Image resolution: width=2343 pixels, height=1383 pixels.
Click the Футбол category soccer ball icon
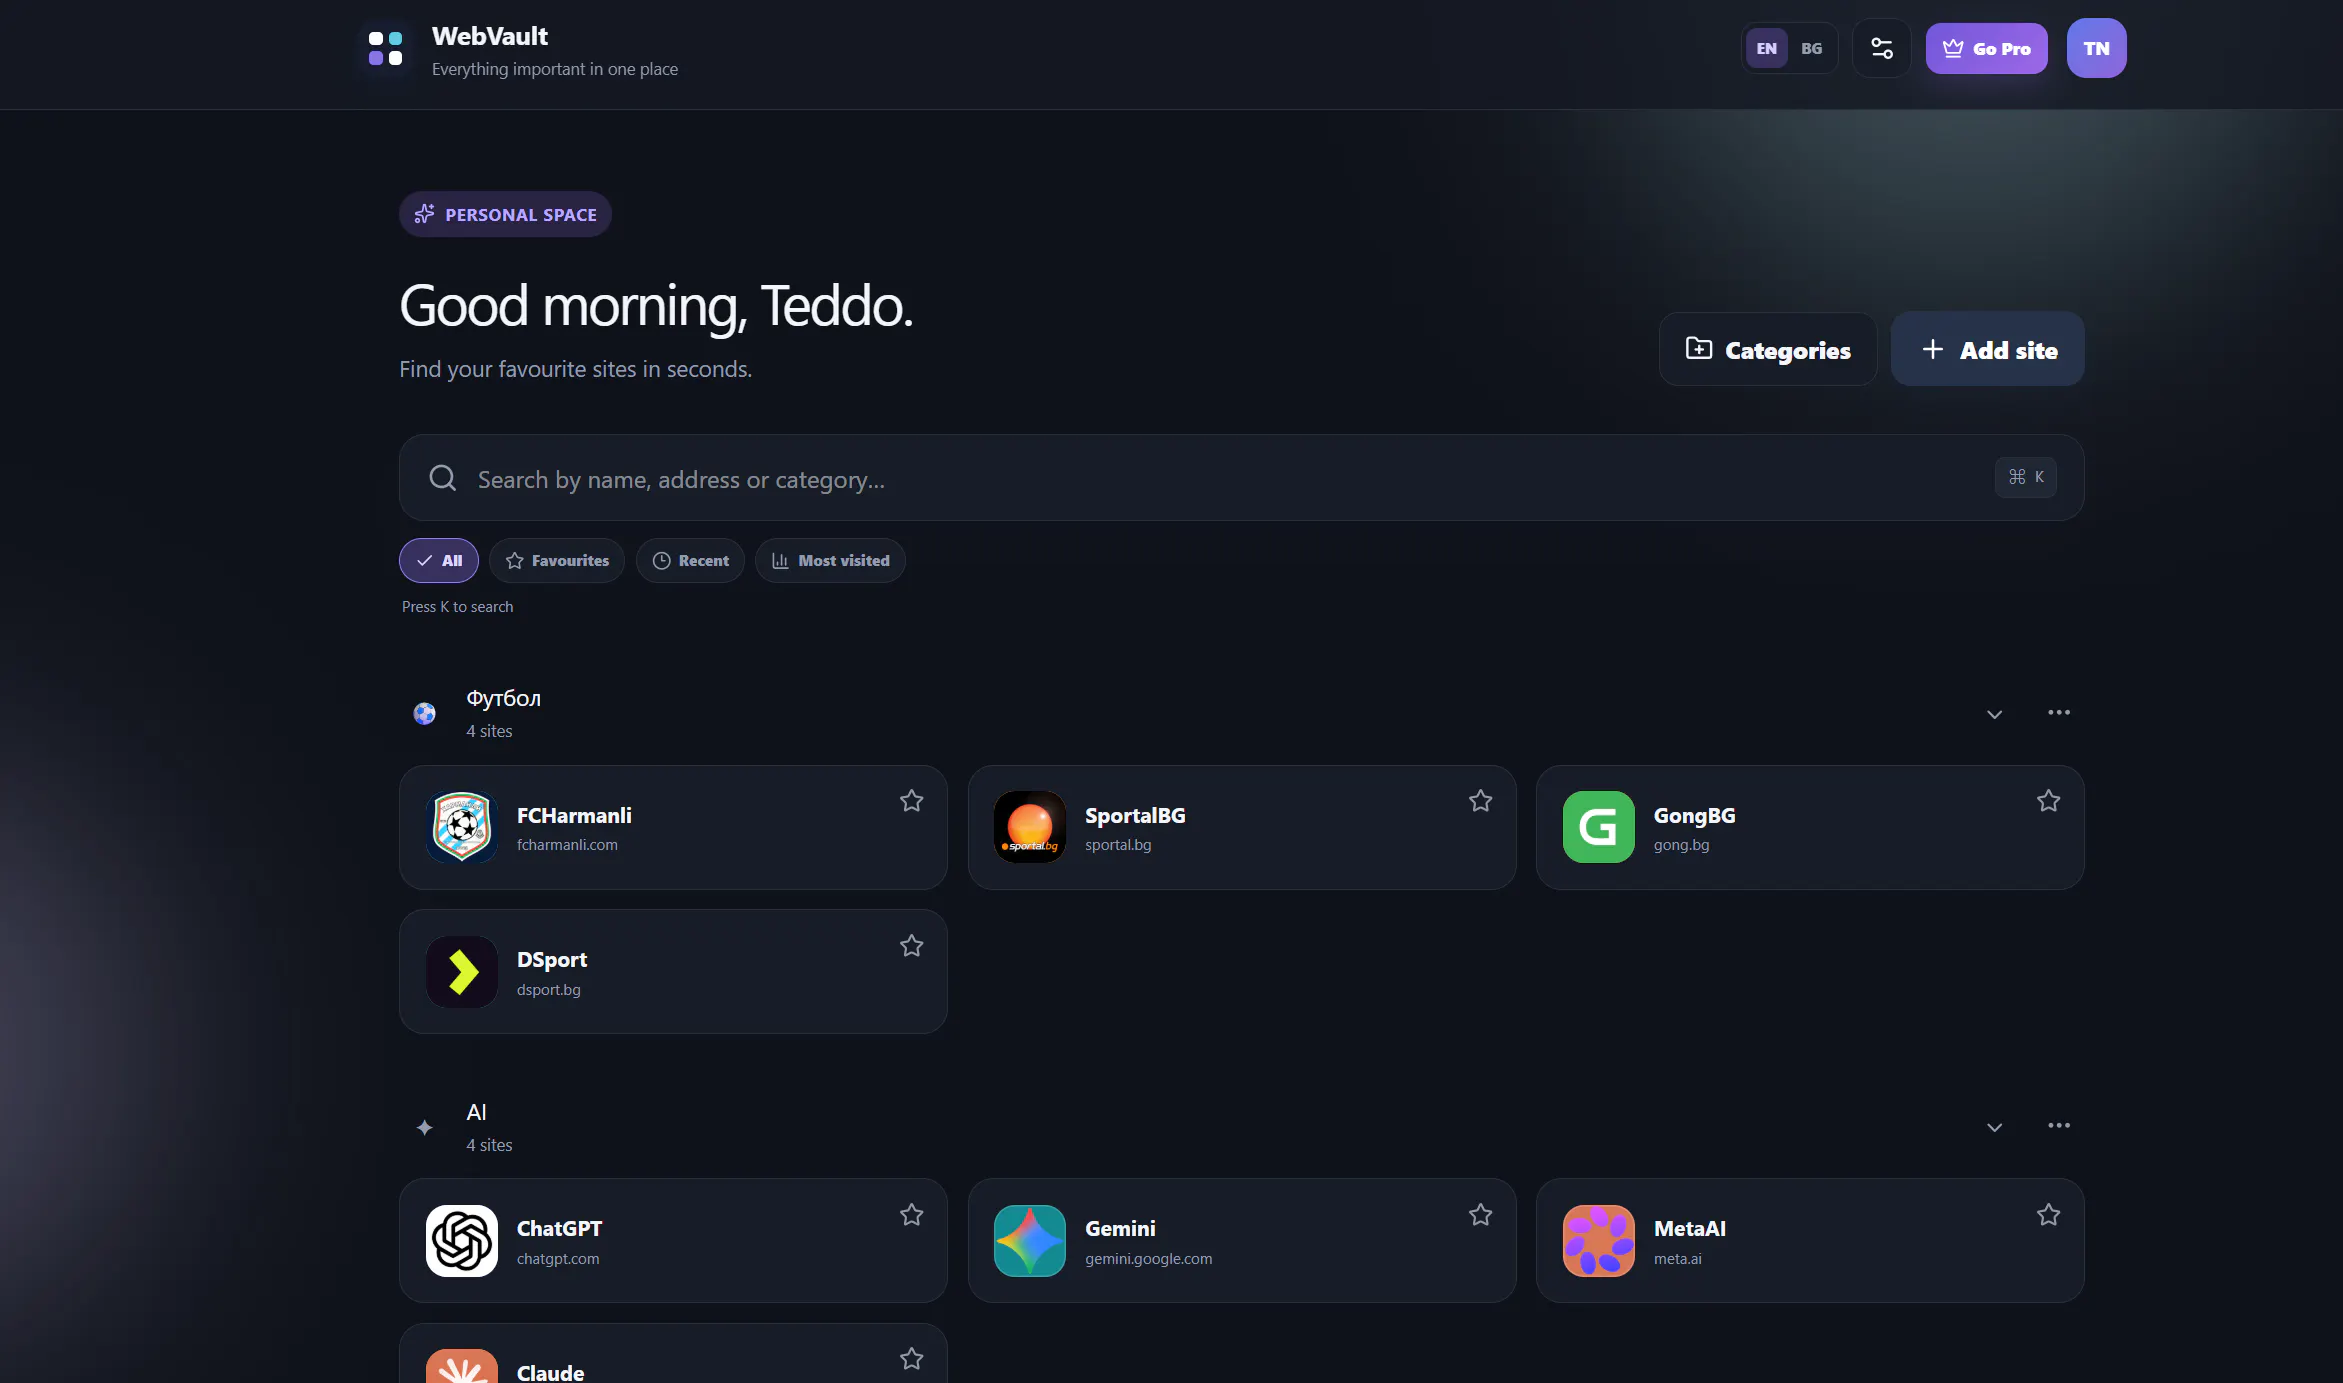tap(425, 713)
